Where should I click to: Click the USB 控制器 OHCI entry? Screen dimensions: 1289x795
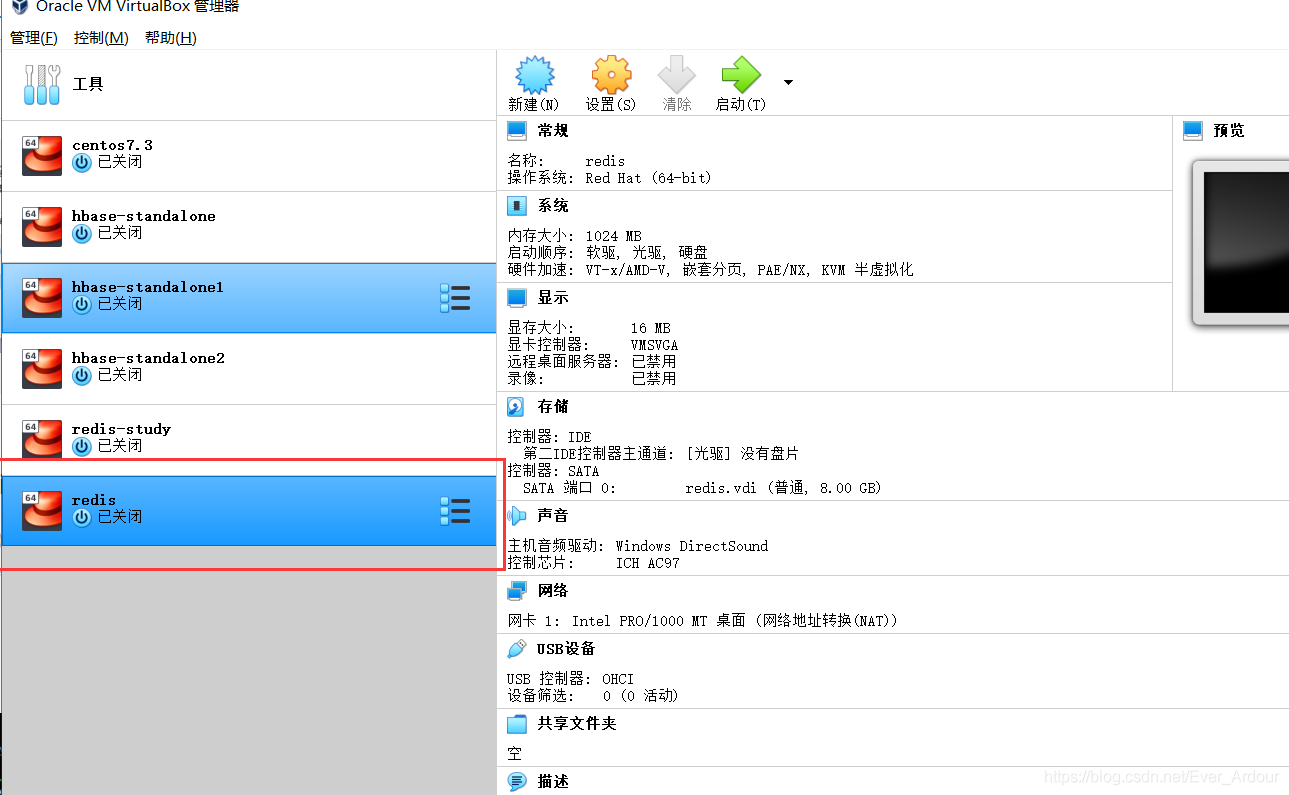[570, 679]
